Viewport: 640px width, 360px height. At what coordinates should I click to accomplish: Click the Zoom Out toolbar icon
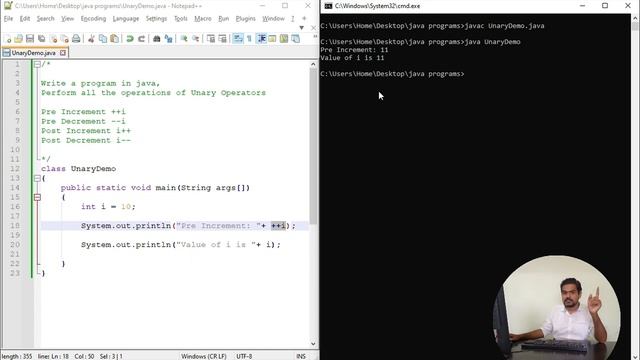[x=196, y=39]
